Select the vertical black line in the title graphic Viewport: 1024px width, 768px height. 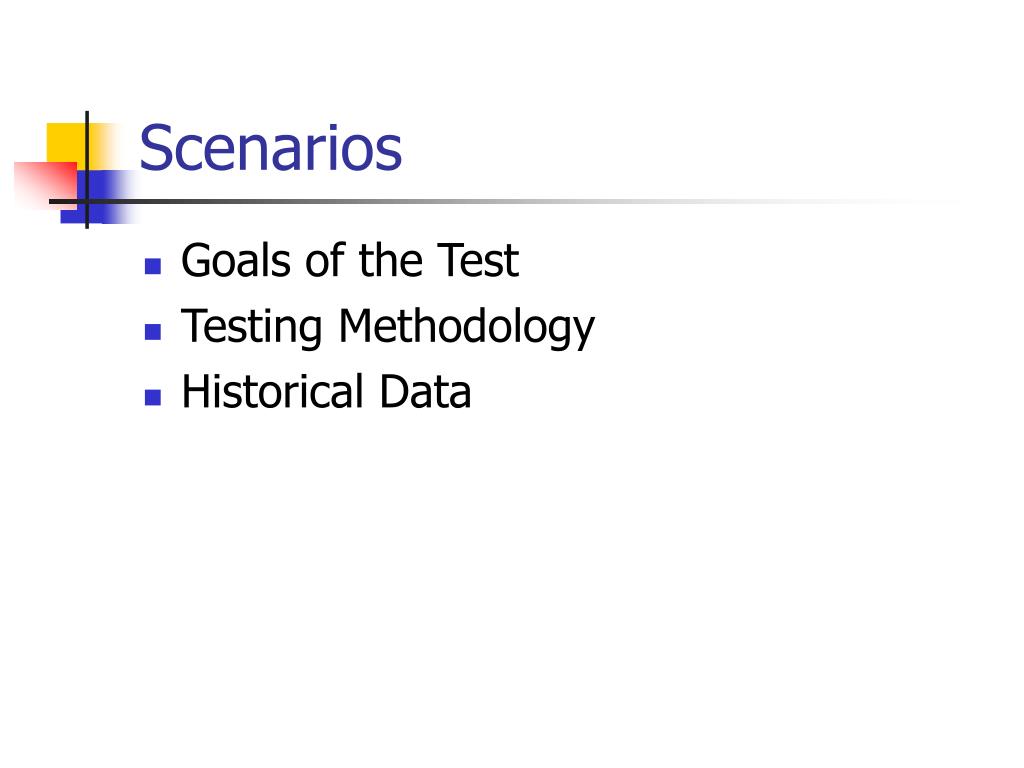(87, 170)
